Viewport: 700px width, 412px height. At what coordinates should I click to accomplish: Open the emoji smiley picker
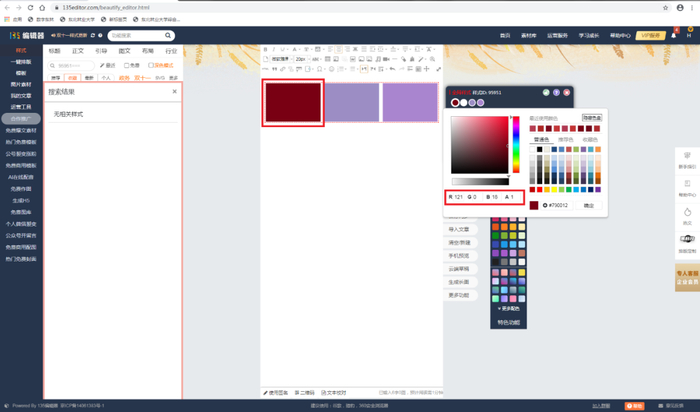pyautogui.click(x=332, y=69)
